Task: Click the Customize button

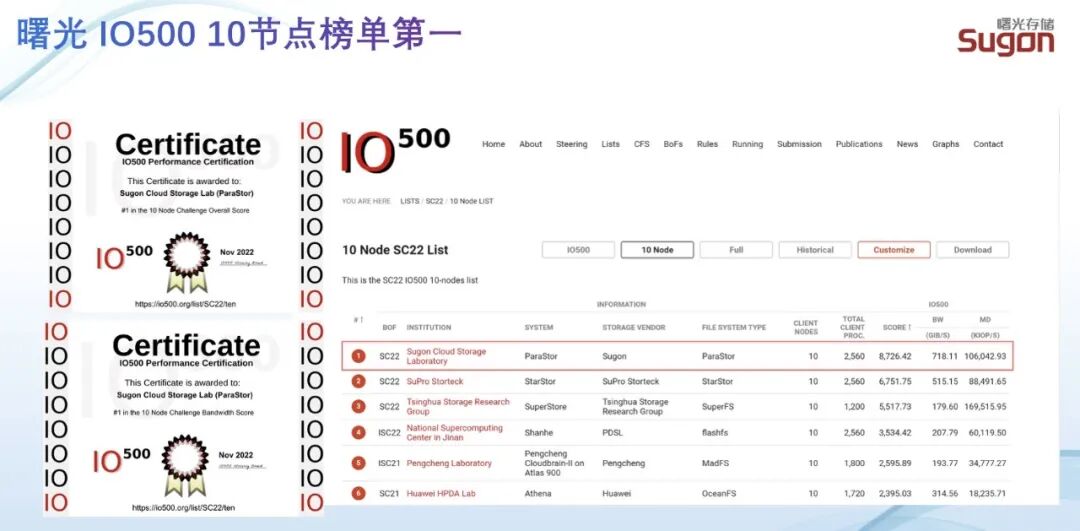Action: click(894, 250)
